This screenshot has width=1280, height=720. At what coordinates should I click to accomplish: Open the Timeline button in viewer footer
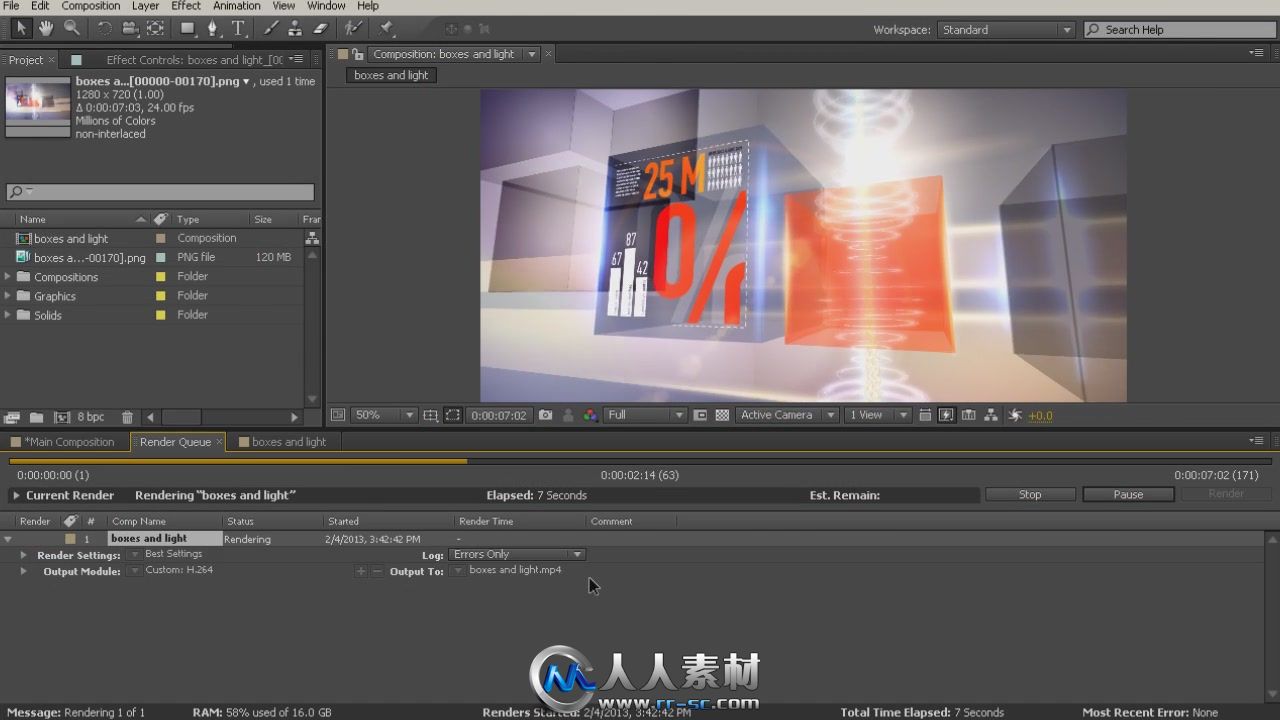tap(969, 415)
